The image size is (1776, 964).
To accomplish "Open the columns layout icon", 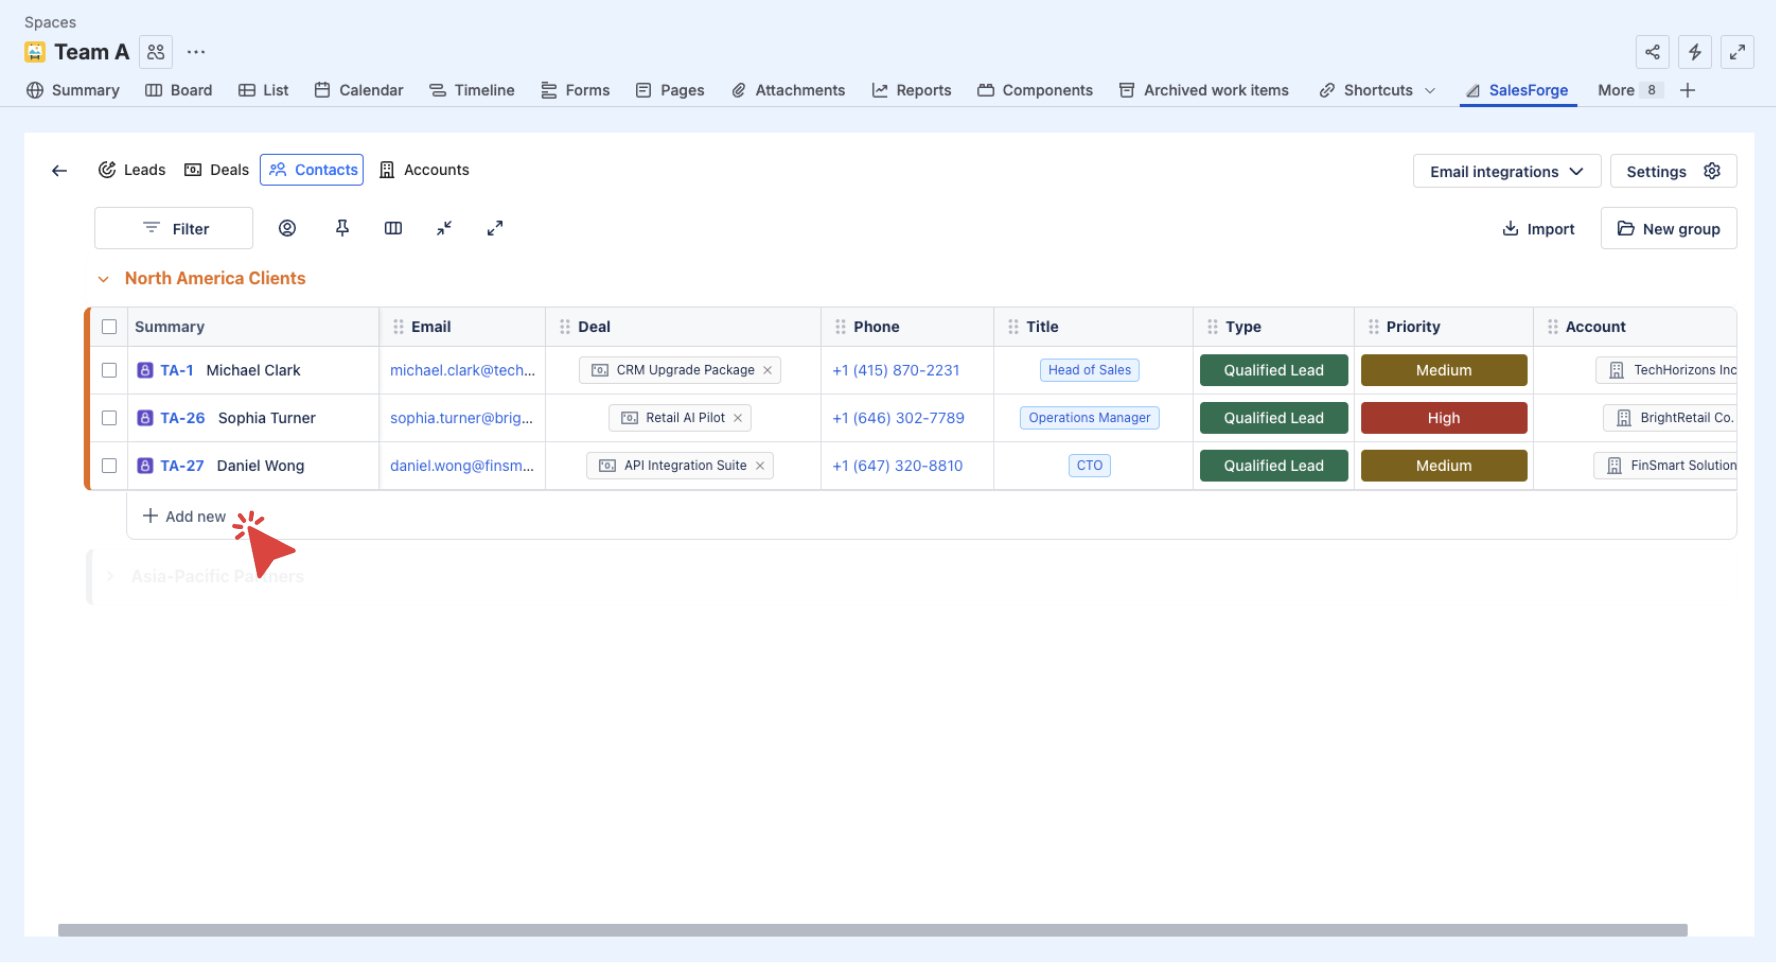I will tap(393, 228).
